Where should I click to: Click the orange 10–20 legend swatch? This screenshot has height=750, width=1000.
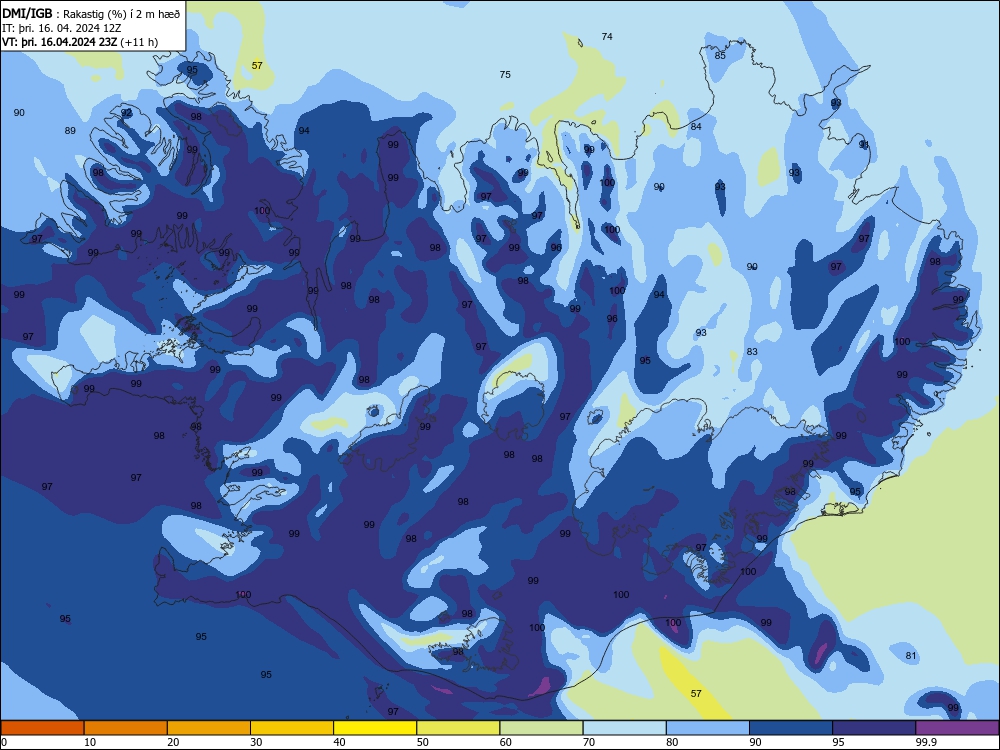click(126, 728)
